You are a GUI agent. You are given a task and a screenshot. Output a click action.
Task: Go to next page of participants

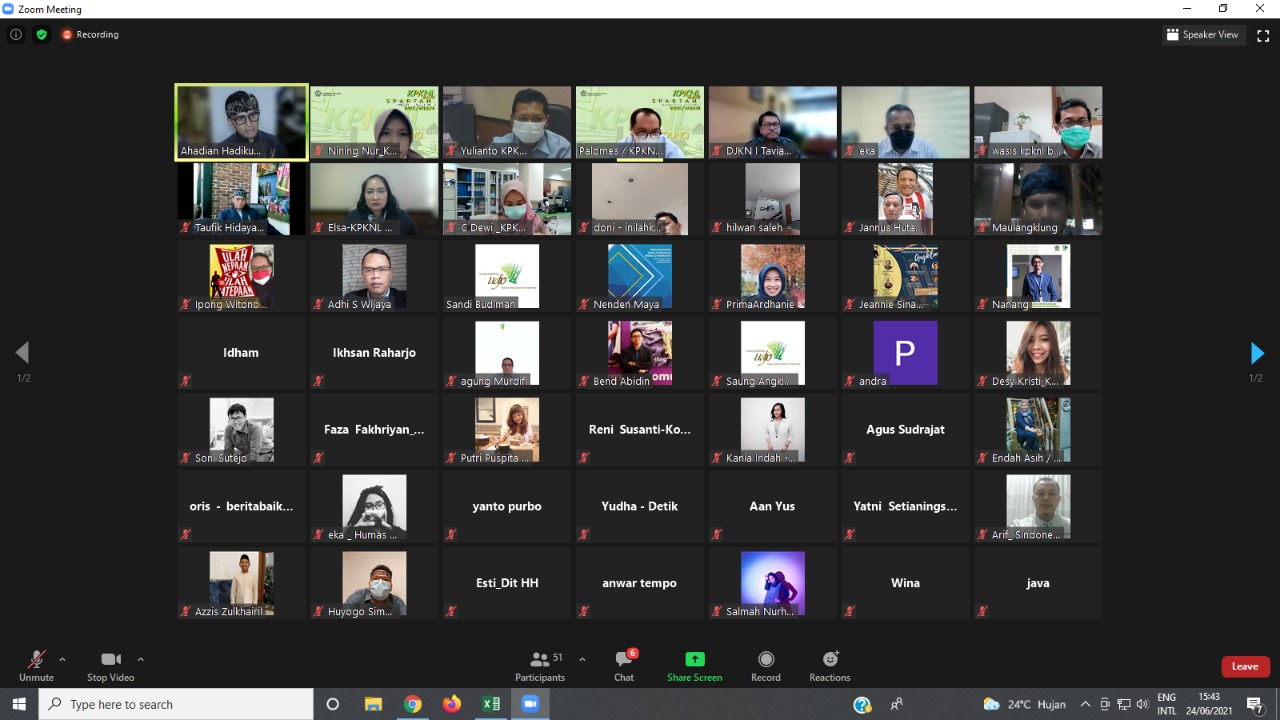coord(1257,353)
